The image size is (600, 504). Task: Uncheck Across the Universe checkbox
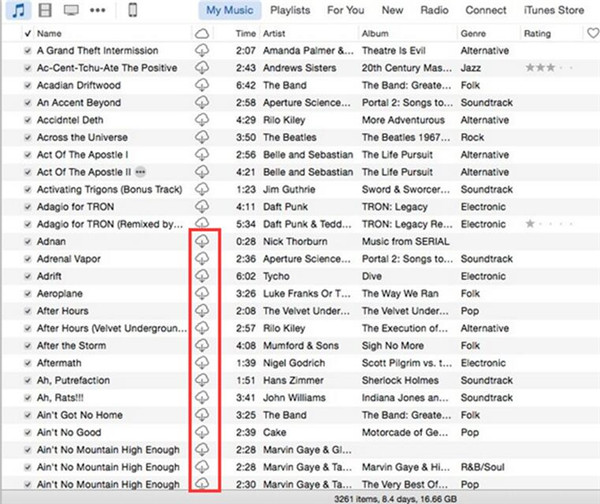28,137
